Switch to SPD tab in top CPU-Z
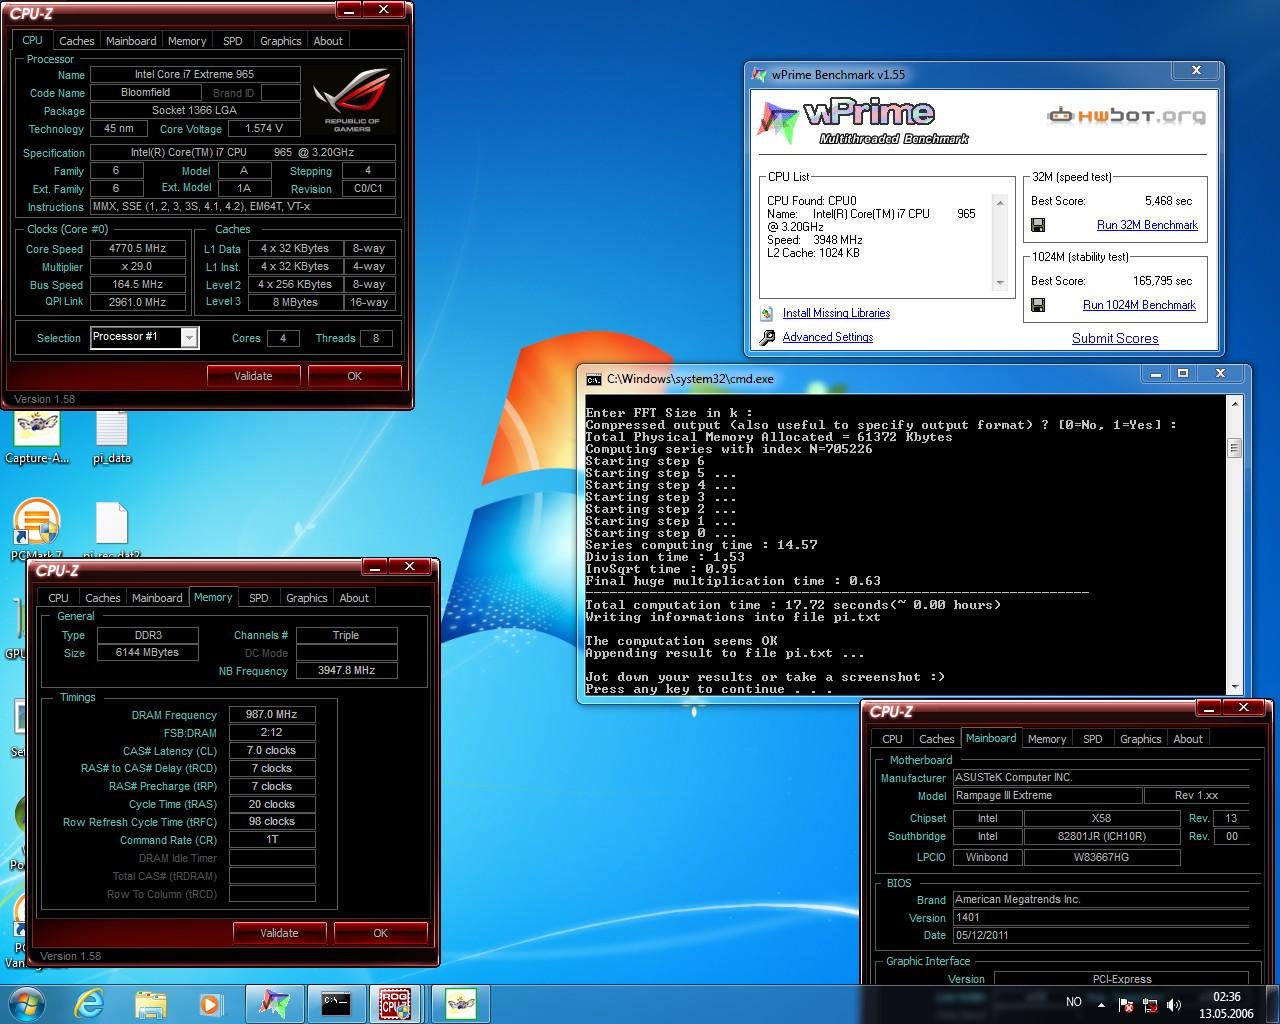Image resolution: width=1280 pixels, height=1024 pixels. [233, 41]
